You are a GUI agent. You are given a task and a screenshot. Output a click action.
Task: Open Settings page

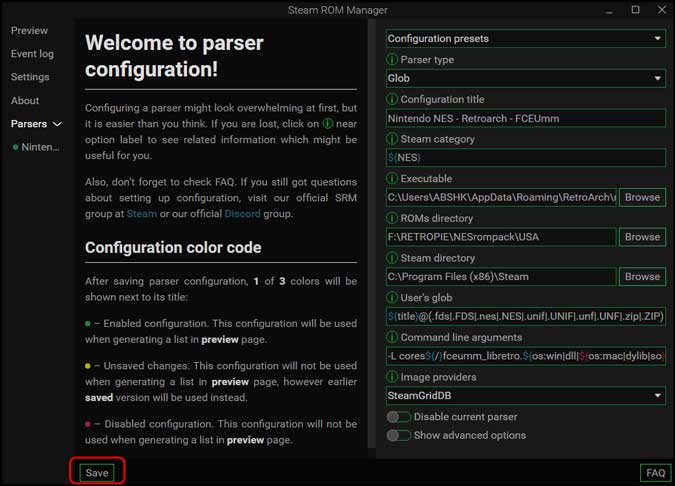click(x=30, y=77)
